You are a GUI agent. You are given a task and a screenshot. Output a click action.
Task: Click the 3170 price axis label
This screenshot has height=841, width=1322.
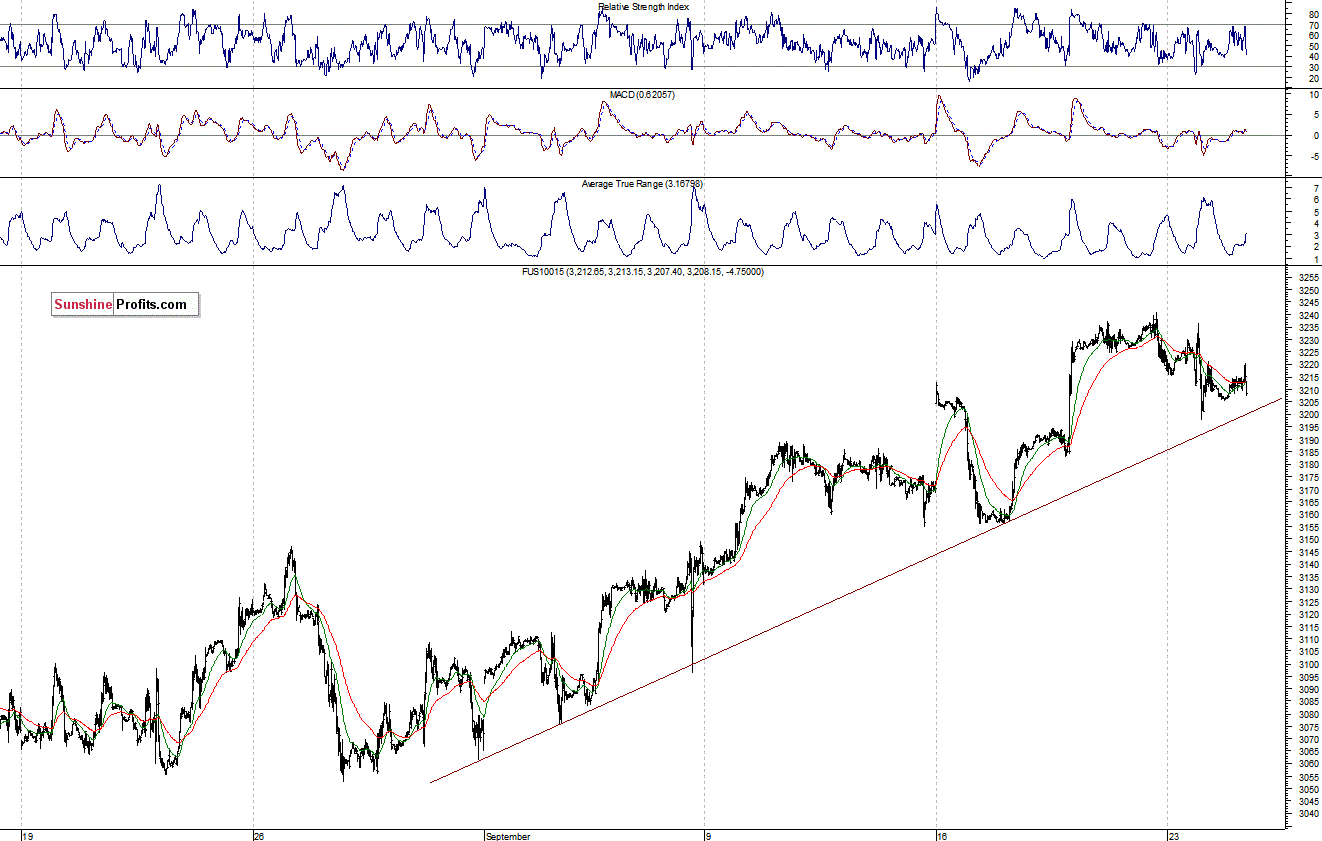pos(1308,490)
